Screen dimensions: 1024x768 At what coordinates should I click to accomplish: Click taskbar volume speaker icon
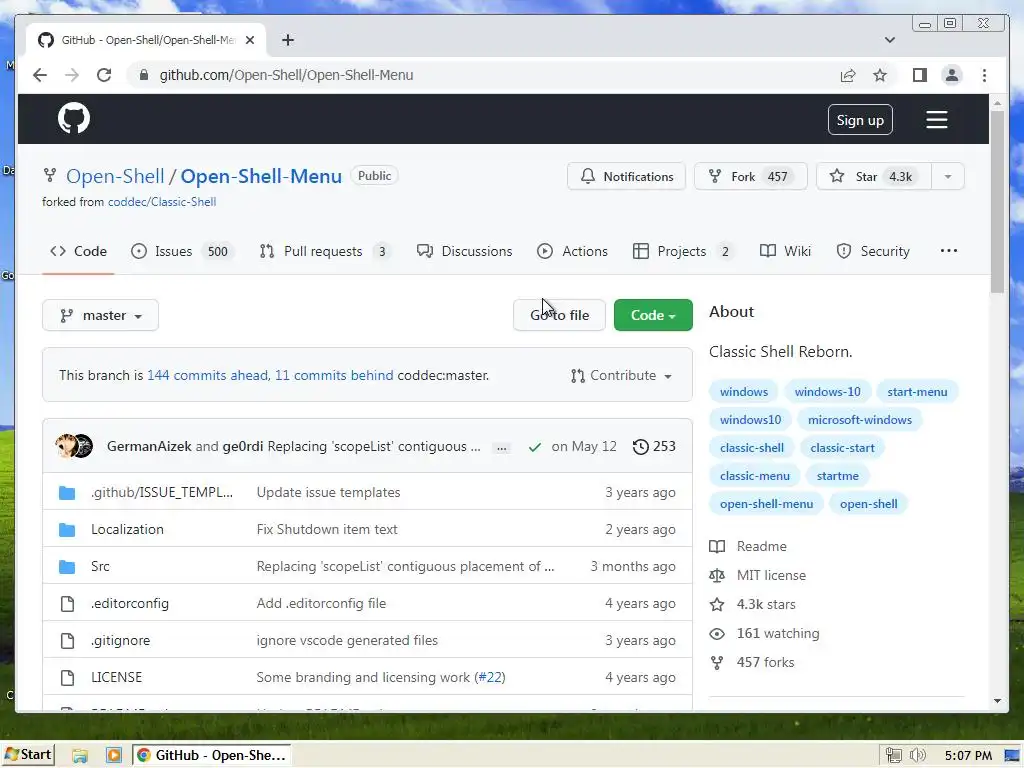(917, 756)
